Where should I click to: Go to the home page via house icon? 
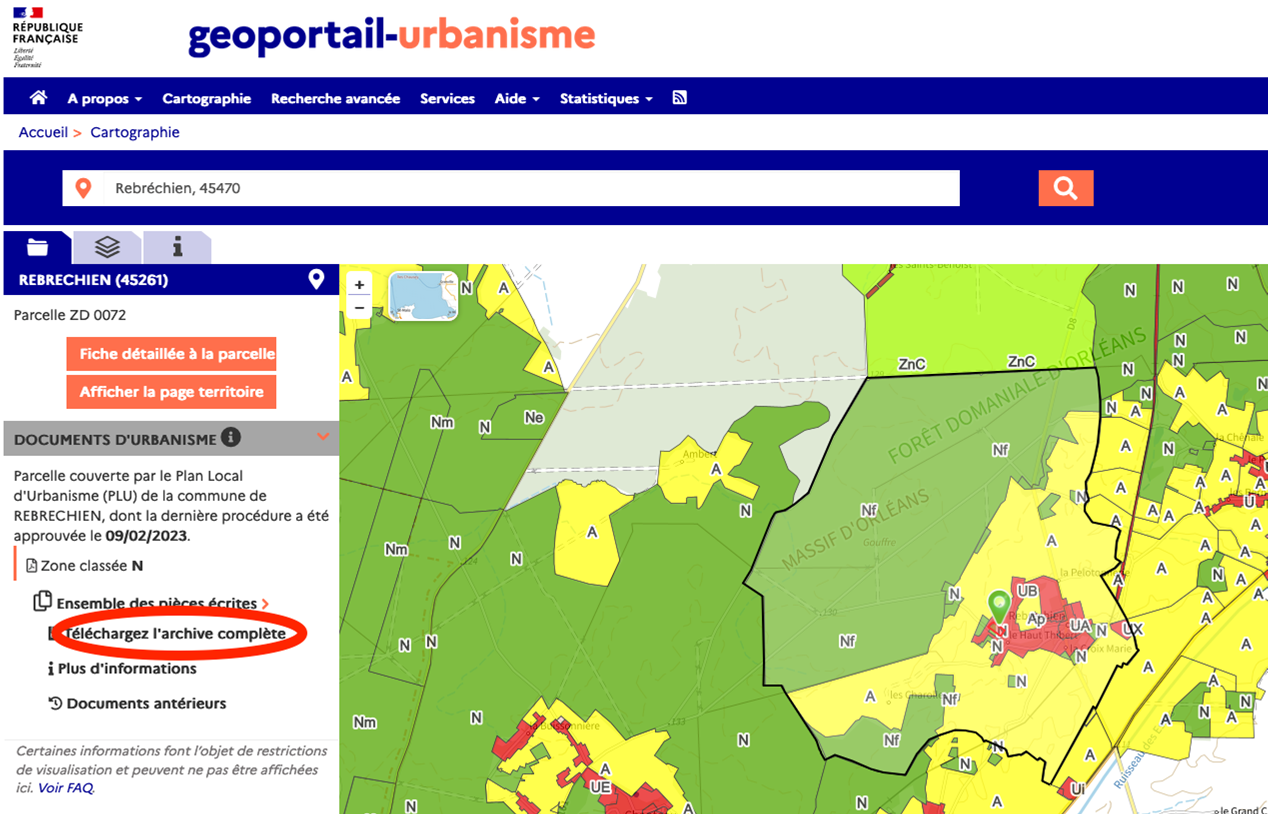tap(39, 98)
